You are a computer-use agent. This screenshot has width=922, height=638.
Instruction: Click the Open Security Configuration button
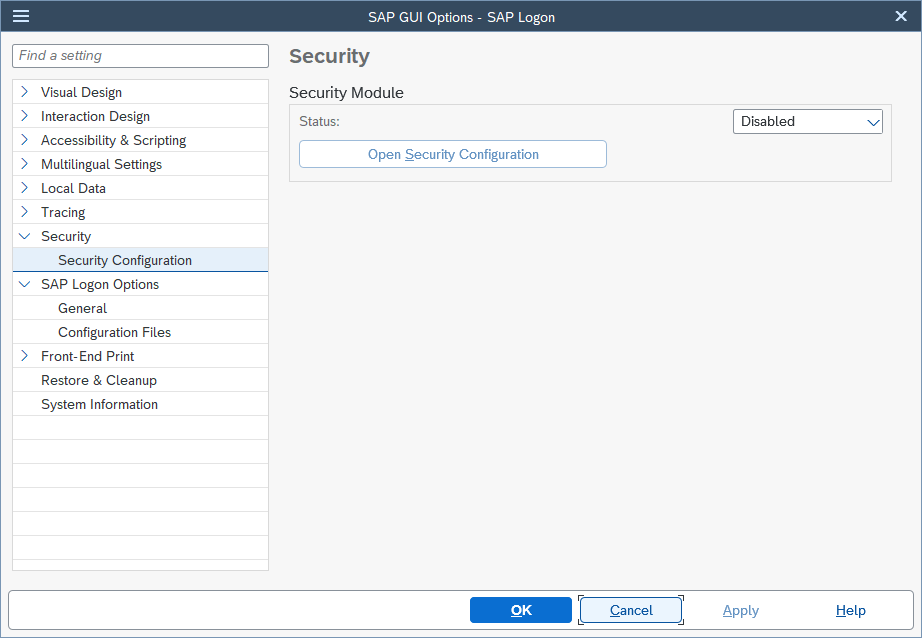453,154
